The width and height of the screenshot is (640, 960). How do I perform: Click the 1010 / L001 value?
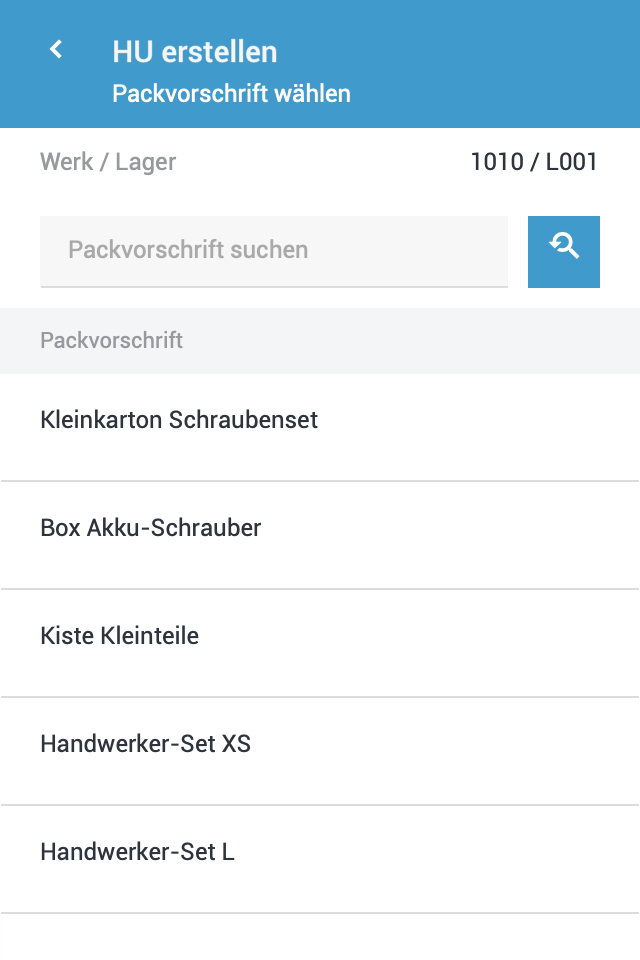click(534, 162)
